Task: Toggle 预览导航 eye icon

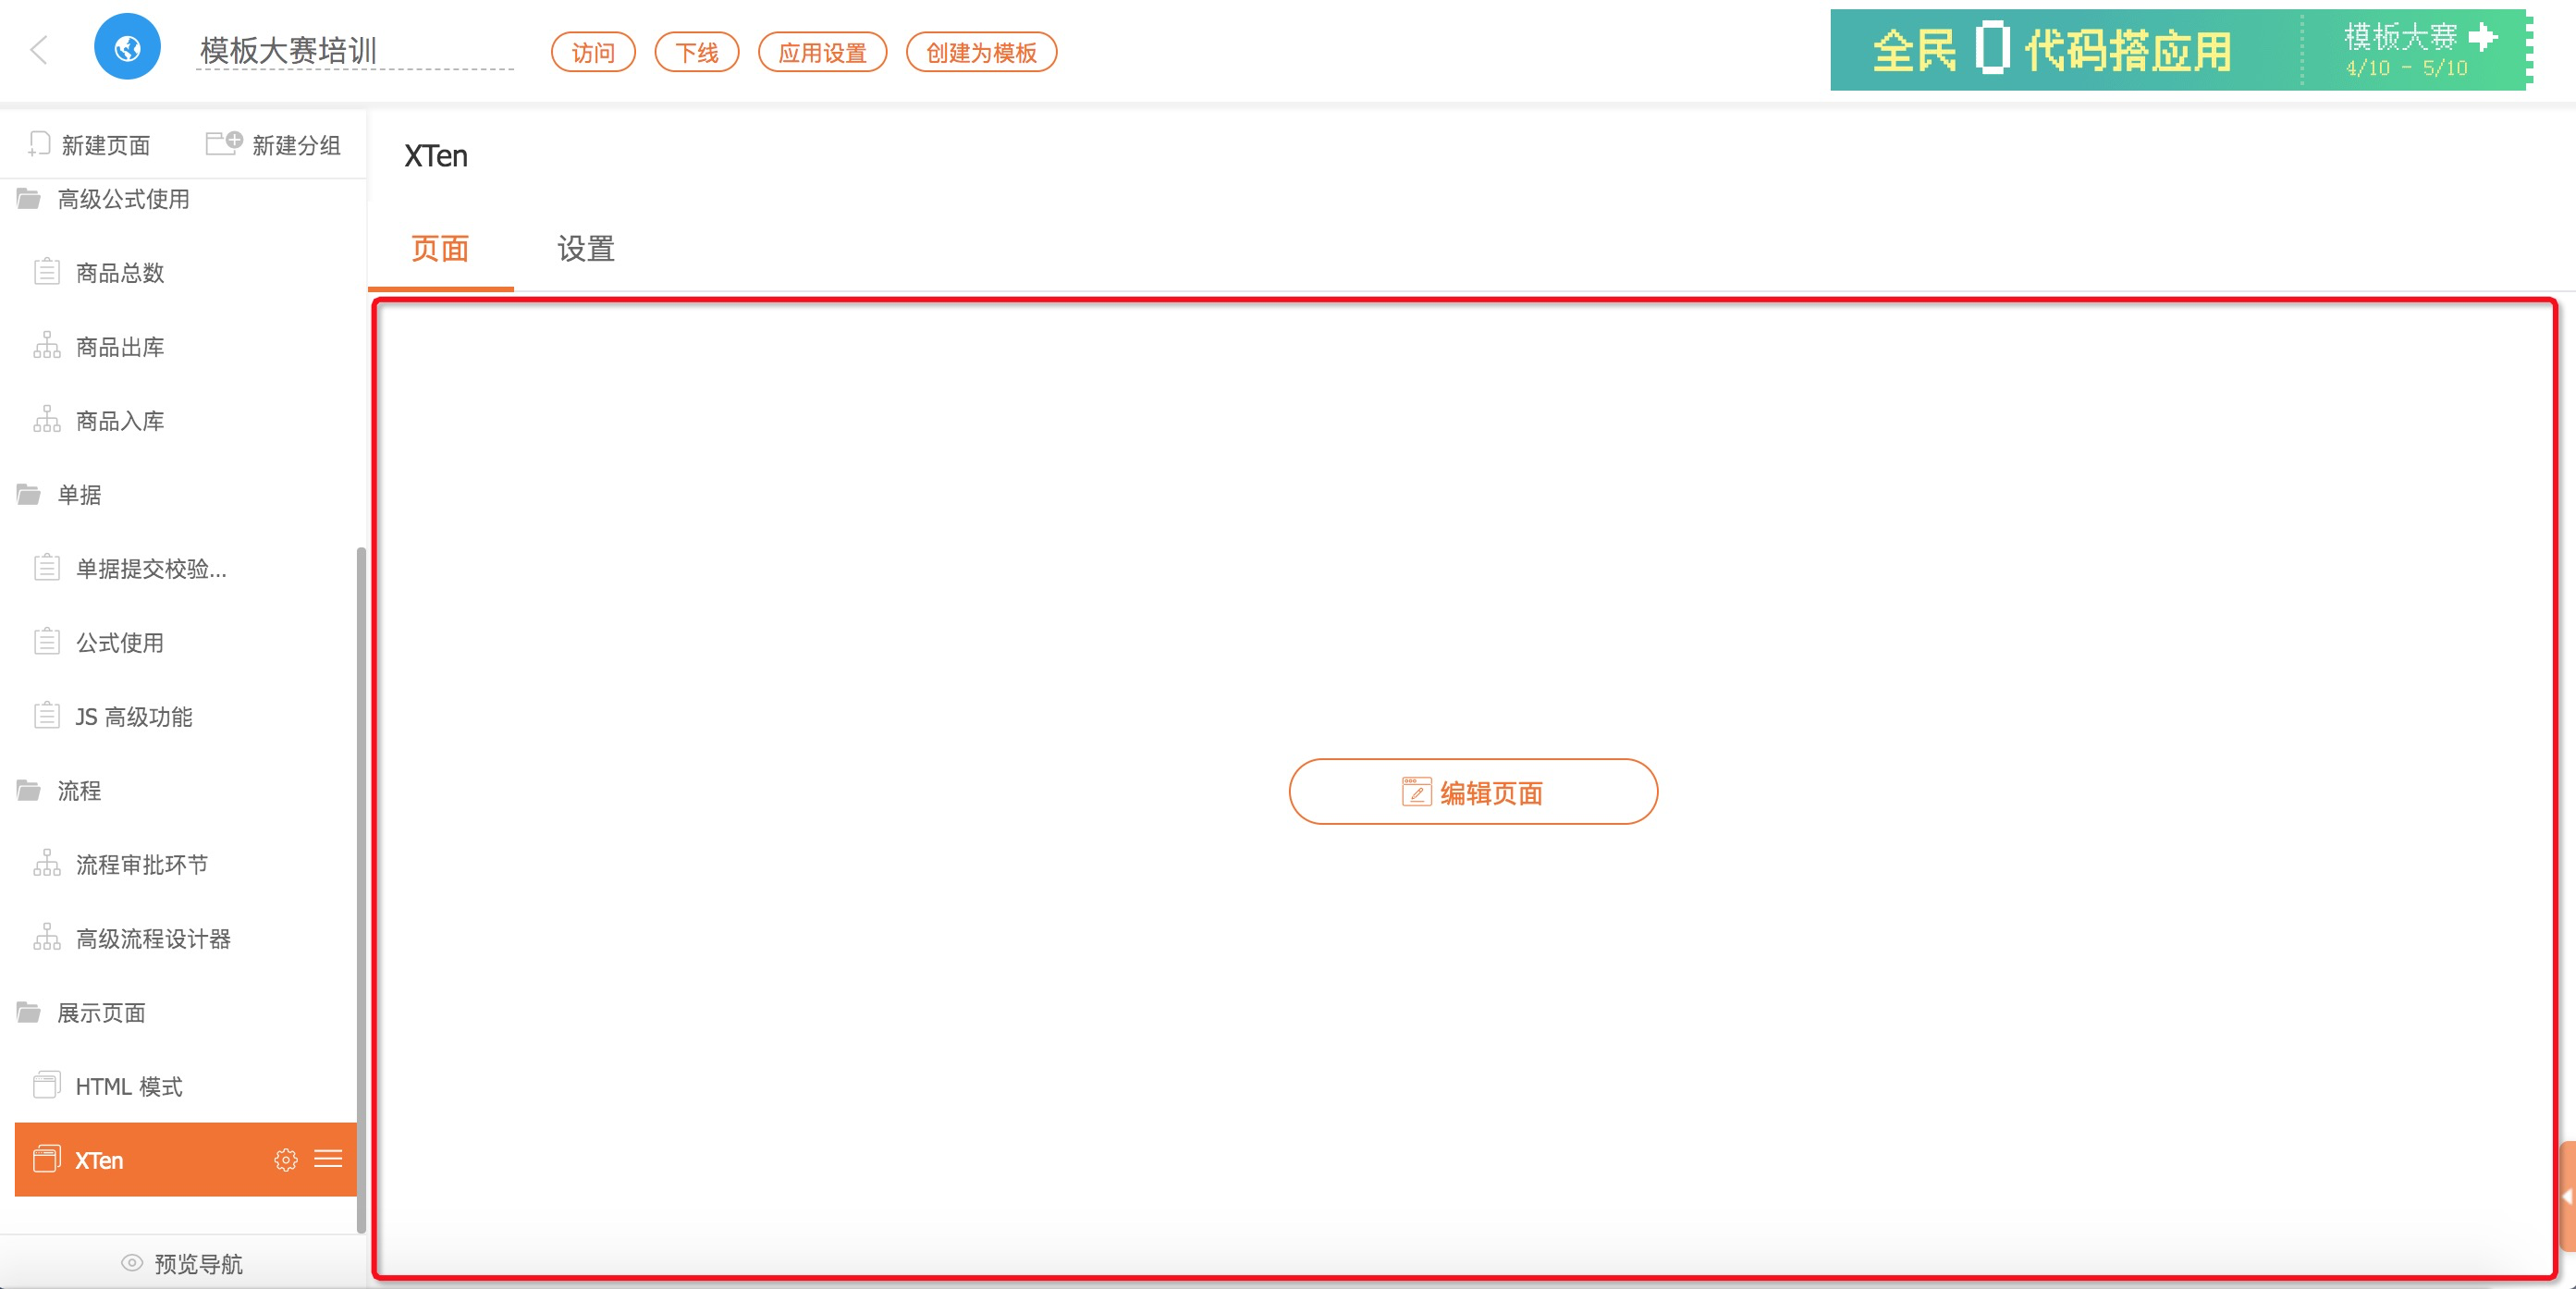Action: click(132, 1263)
